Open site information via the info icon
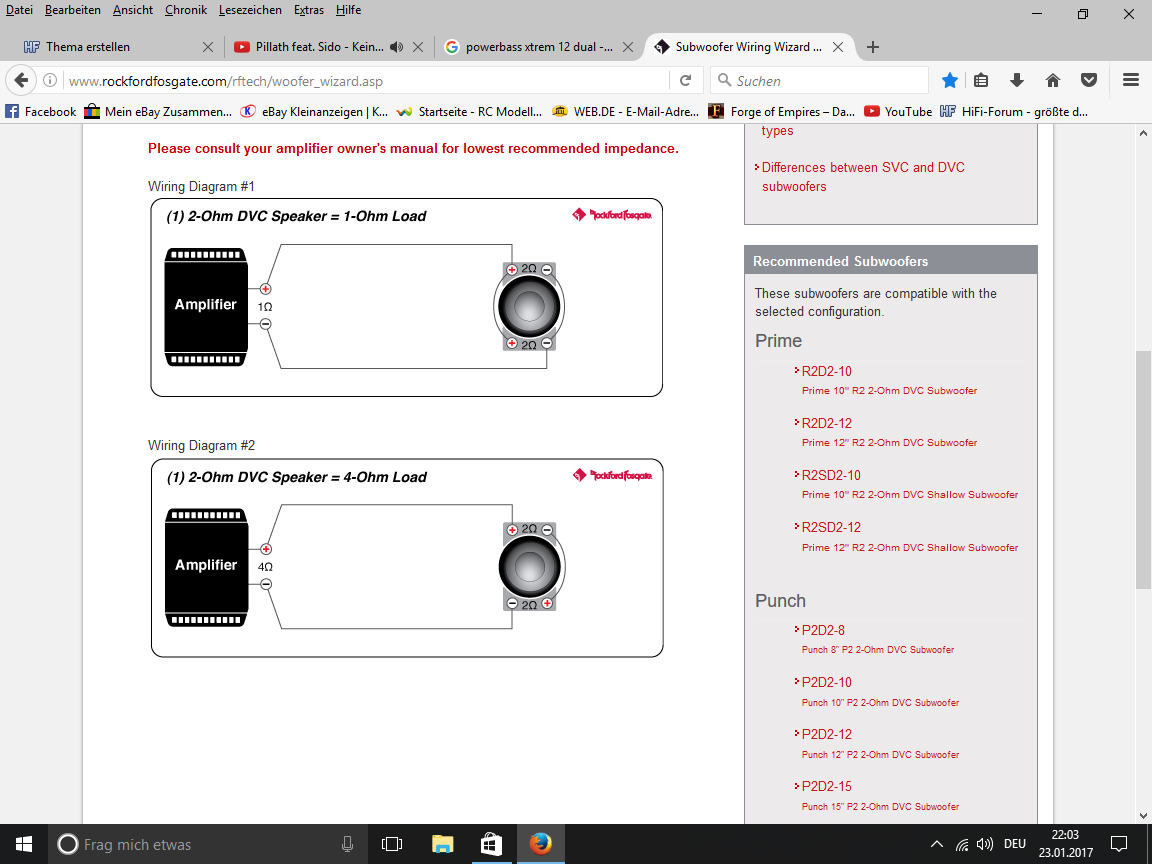 [49, 80]
